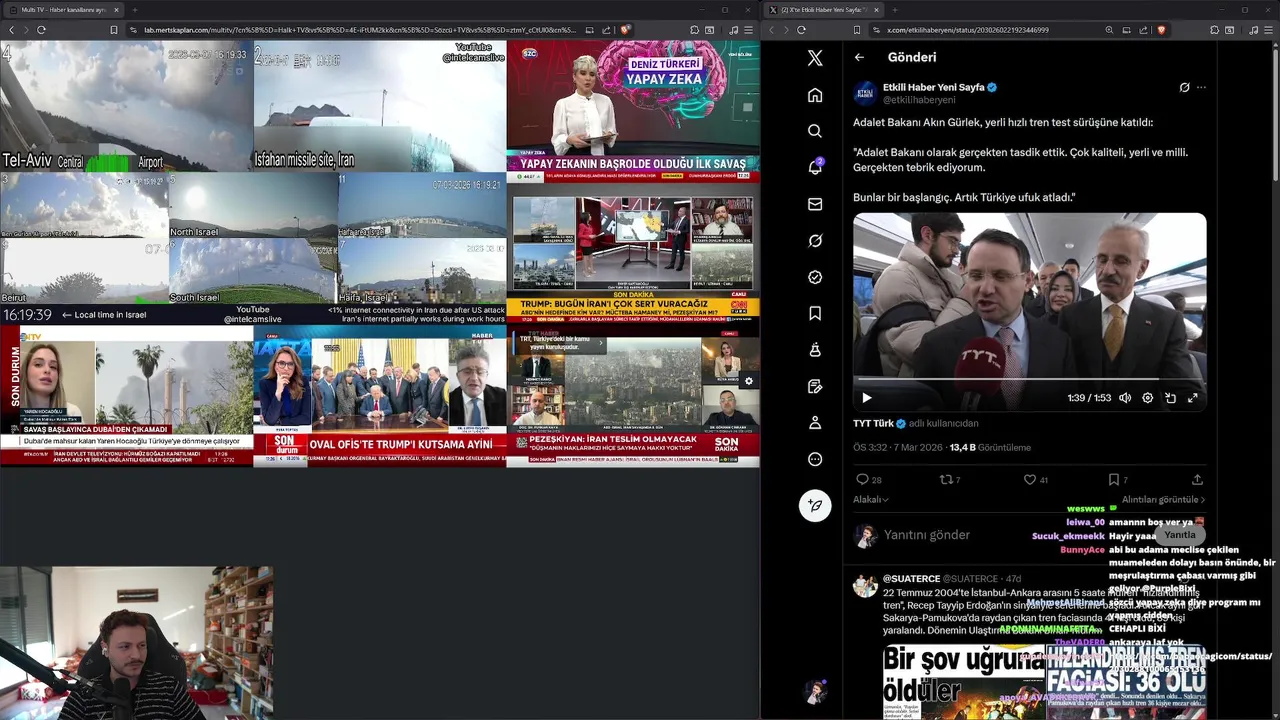
Task: Open zoom magnifier in X address bar
Action: pyautogui.click(x=1110, y=30)
